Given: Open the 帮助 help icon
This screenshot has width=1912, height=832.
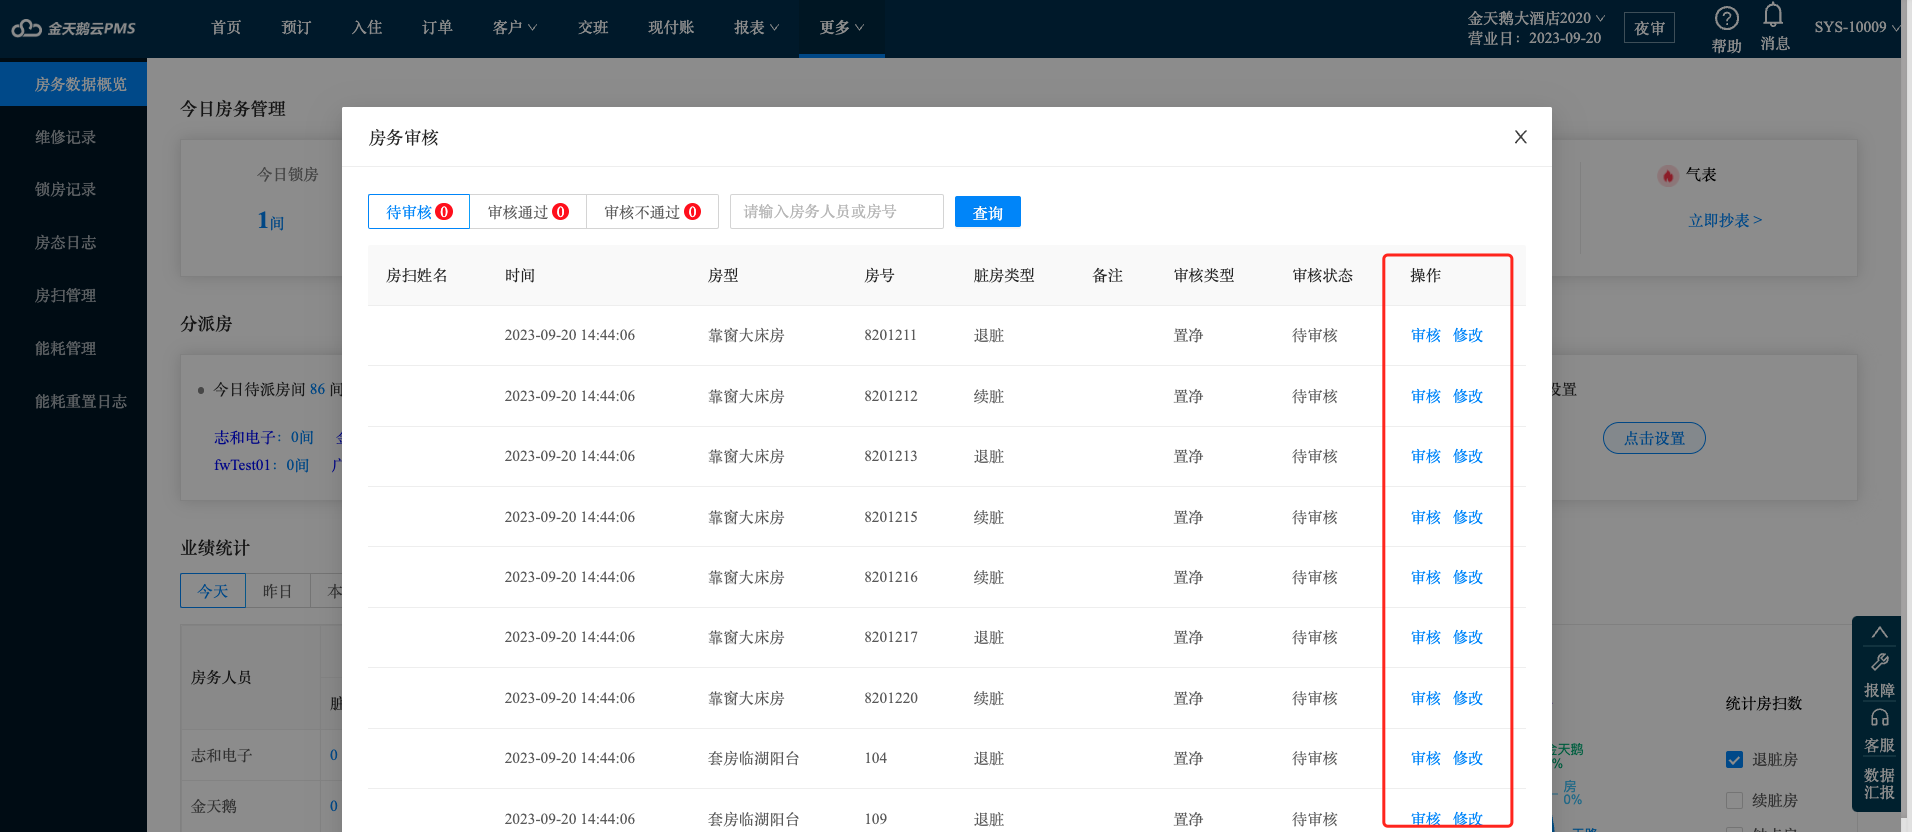Looking at the screenshot, I should pos(1727,18).
